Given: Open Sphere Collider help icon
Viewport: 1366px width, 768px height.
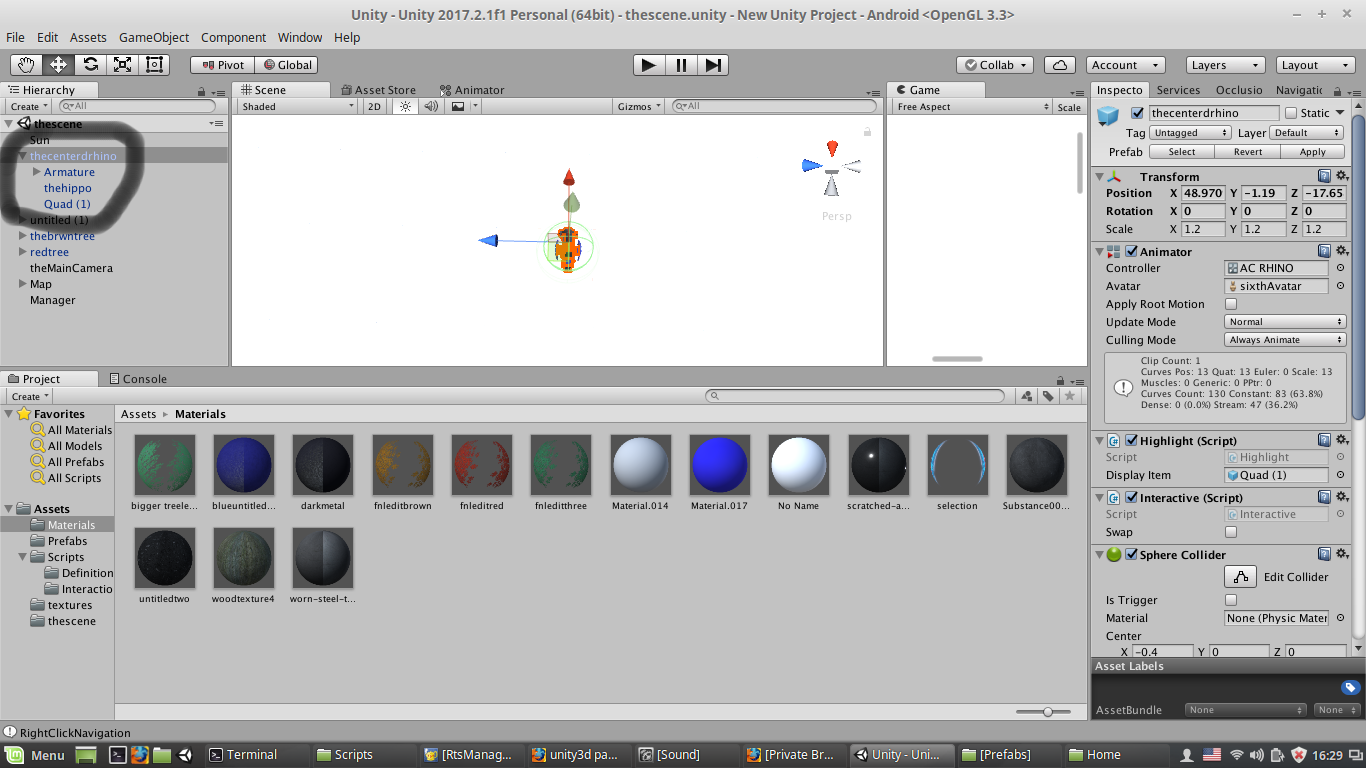Looking at the screenshot, I should pos(1324,554).
